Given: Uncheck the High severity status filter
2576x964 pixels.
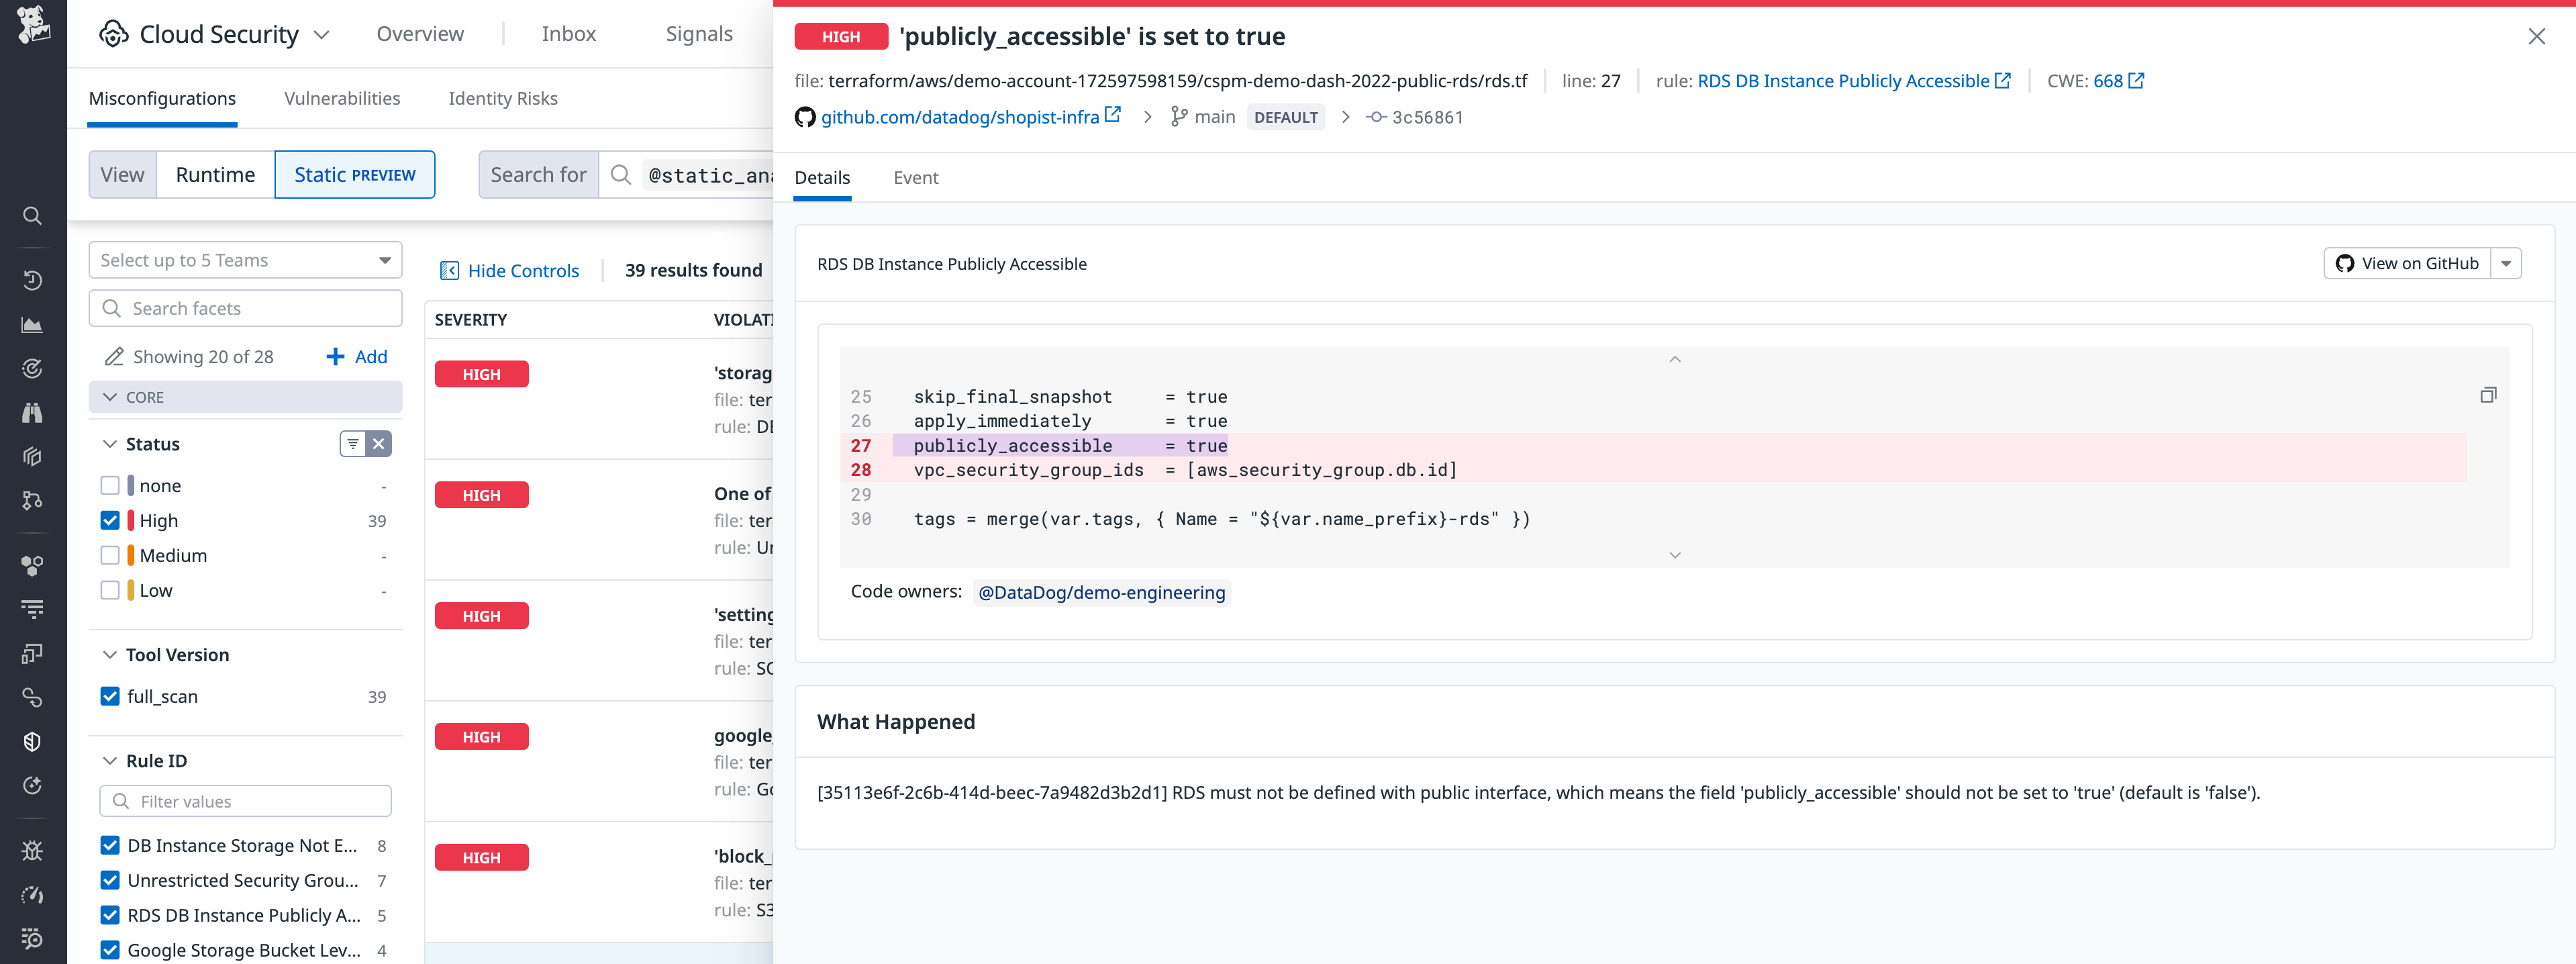Looking at the screenshot, I should click(x=110, y=520).
